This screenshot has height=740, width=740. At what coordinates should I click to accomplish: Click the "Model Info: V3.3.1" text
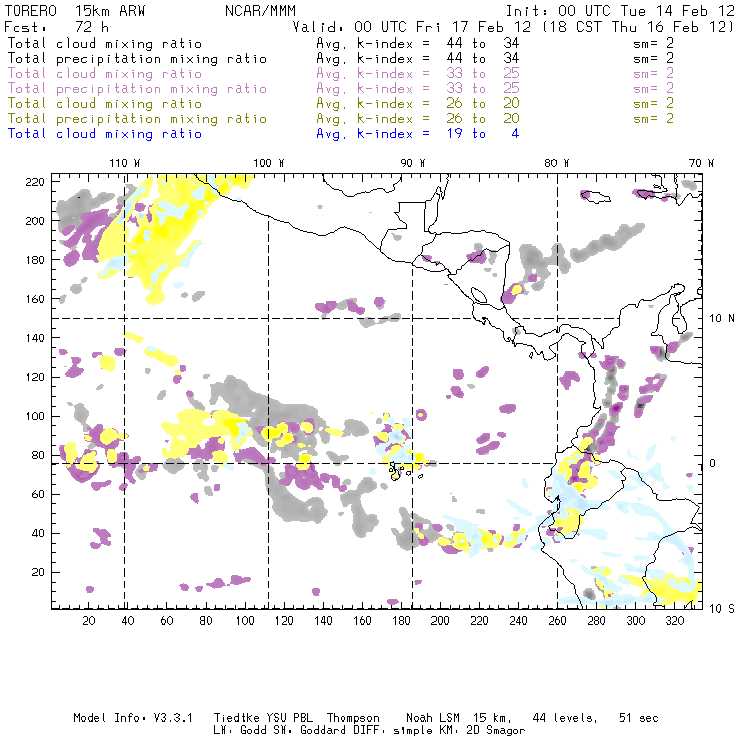click(x=133, y=718)
